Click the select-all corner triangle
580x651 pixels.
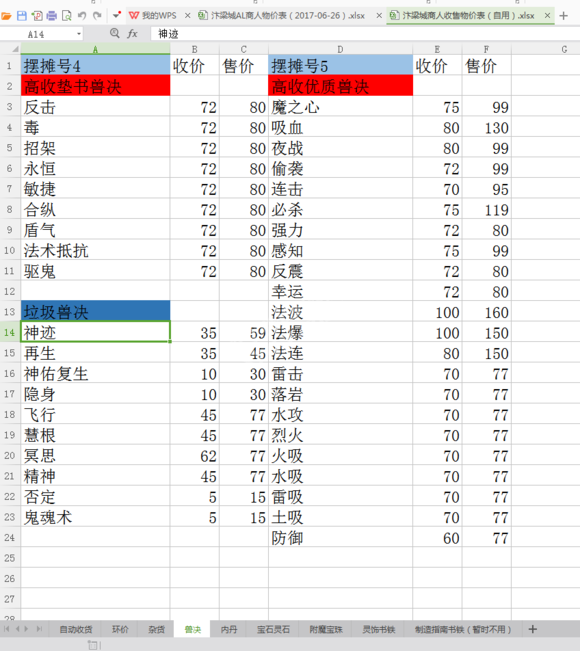click(15, 49)
